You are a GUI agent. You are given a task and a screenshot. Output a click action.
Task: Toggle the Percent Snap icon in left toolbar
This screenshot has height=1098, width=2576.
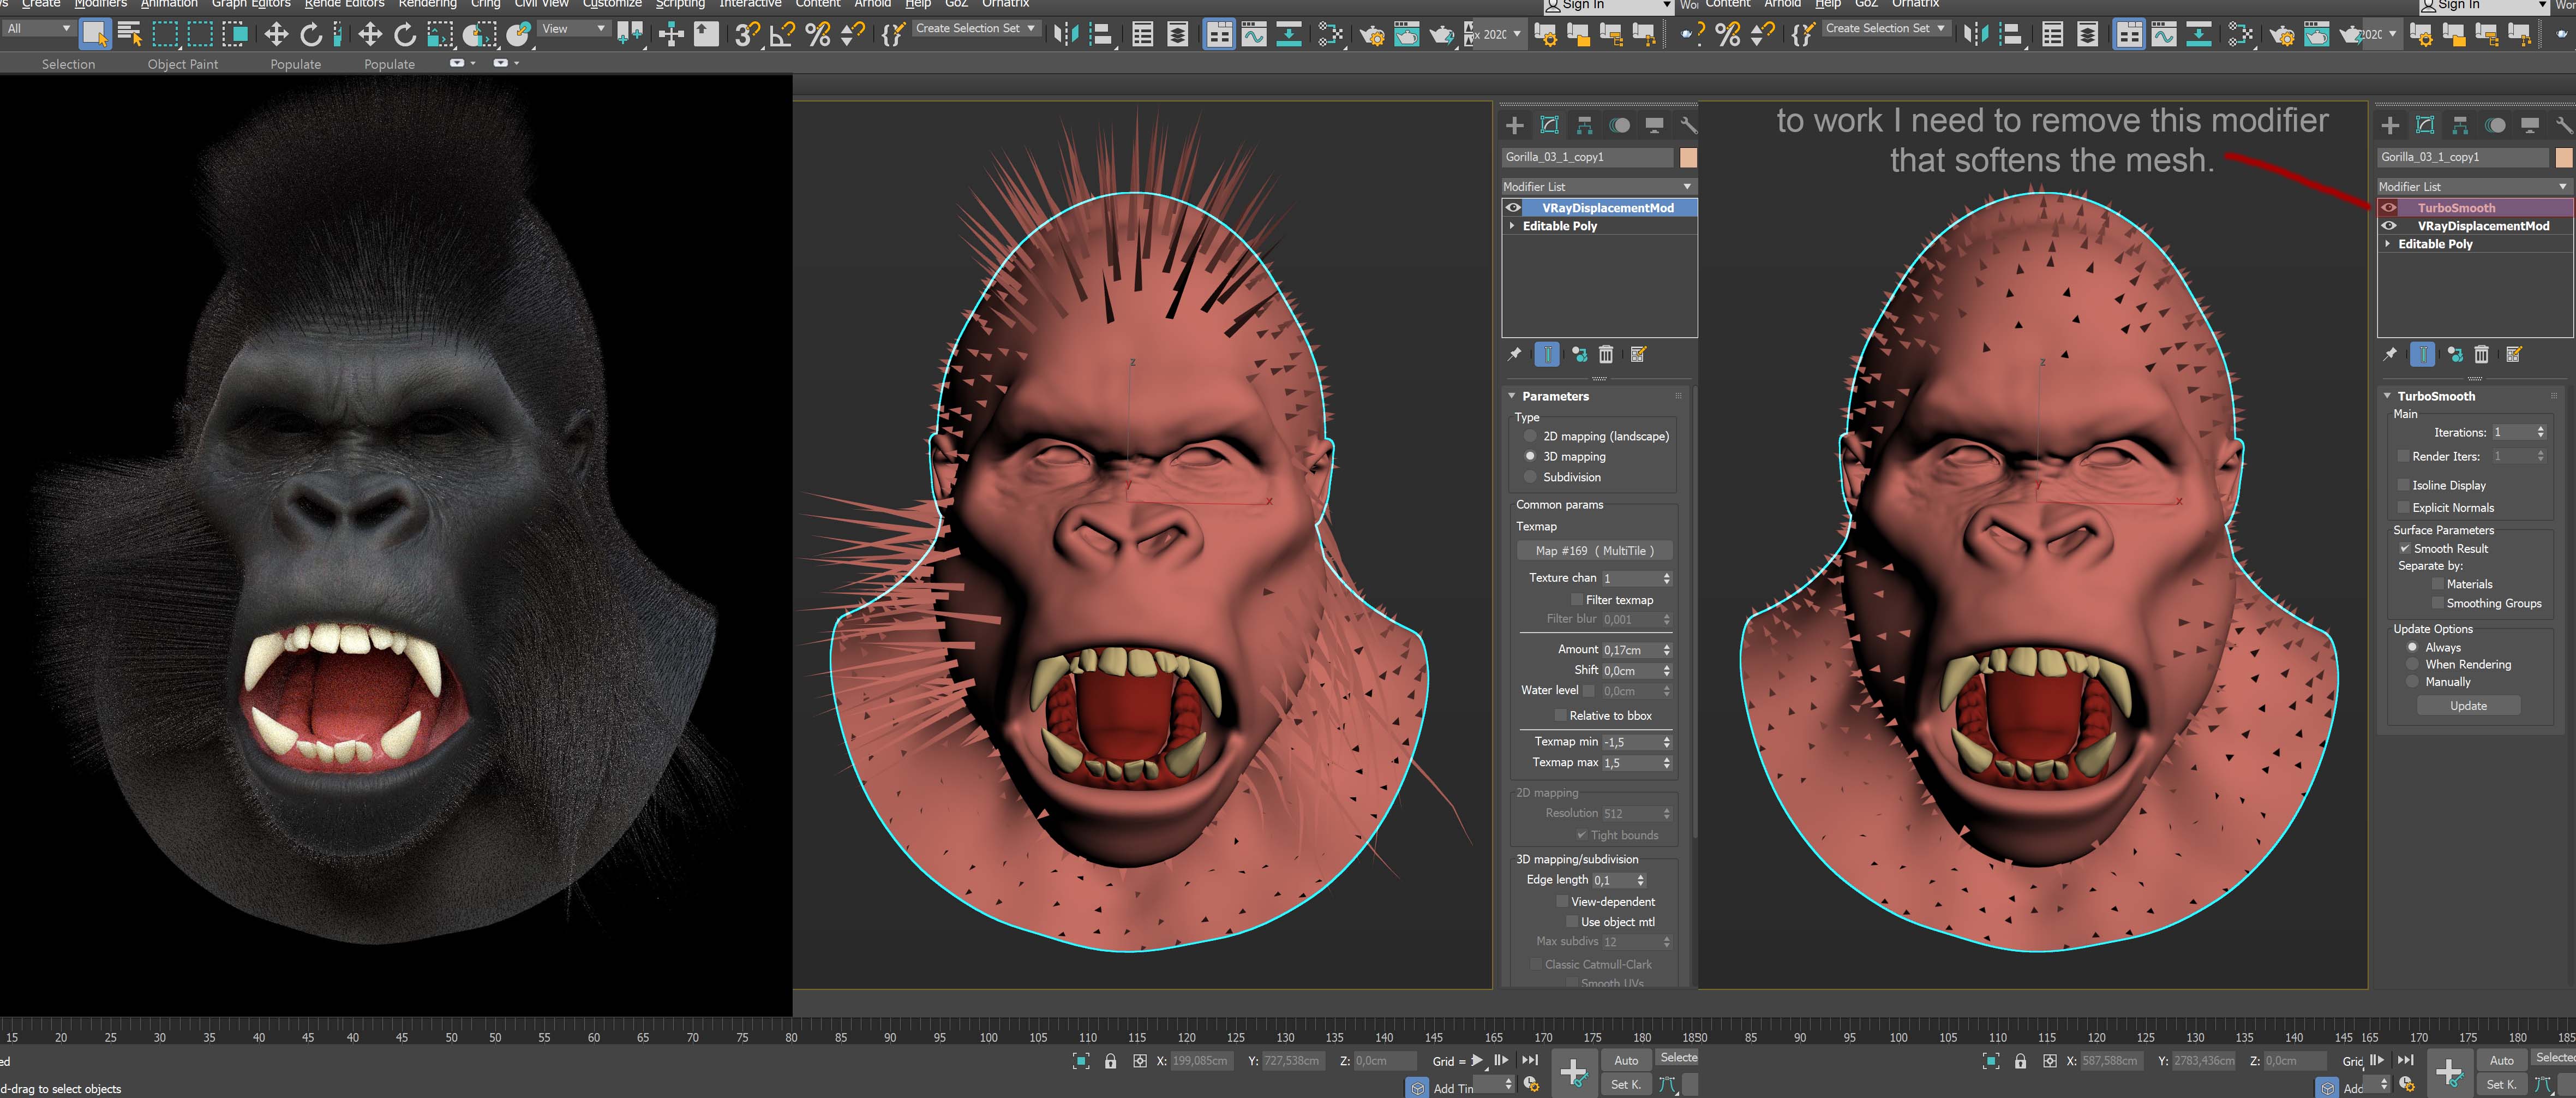coord(818,35)
